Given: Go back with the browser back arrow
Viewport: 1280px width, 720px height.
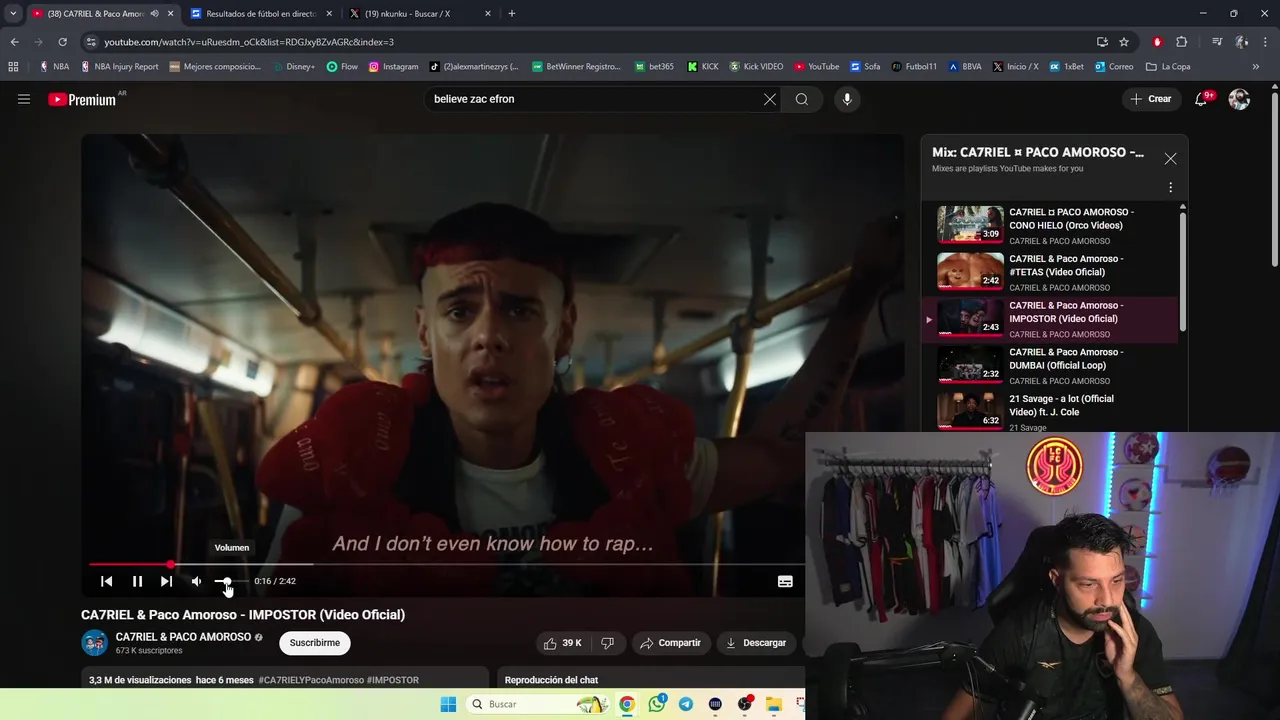Looking at the screenshot, I should [x=14, y=42].
